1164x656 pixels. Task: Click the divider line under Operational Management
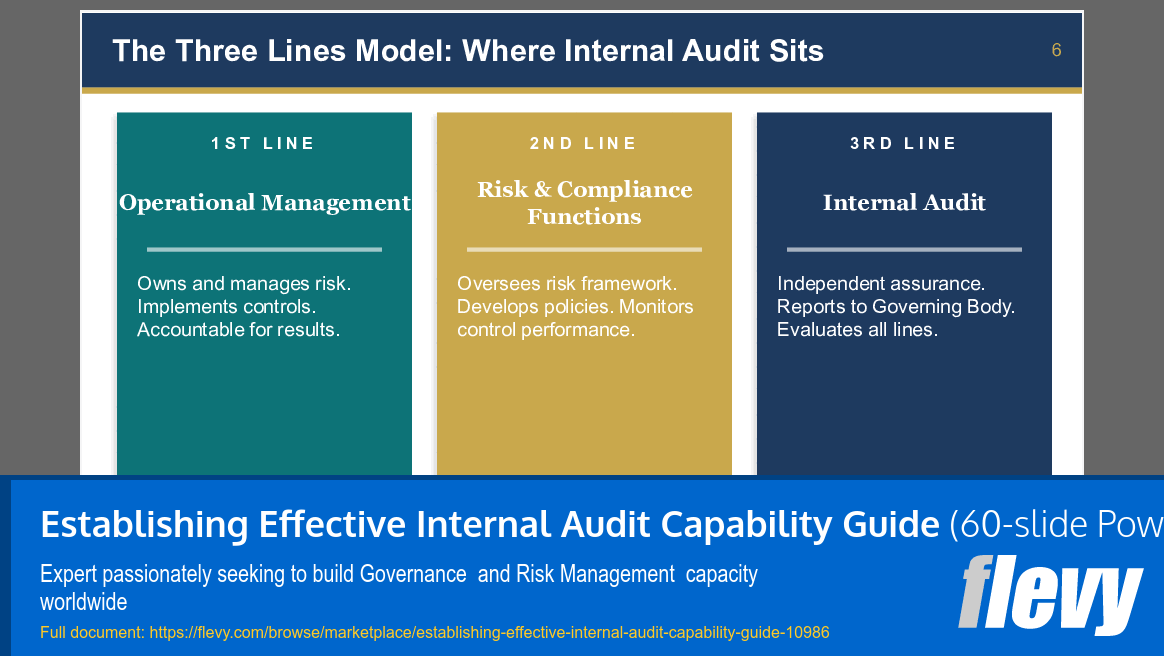[264, 248]
